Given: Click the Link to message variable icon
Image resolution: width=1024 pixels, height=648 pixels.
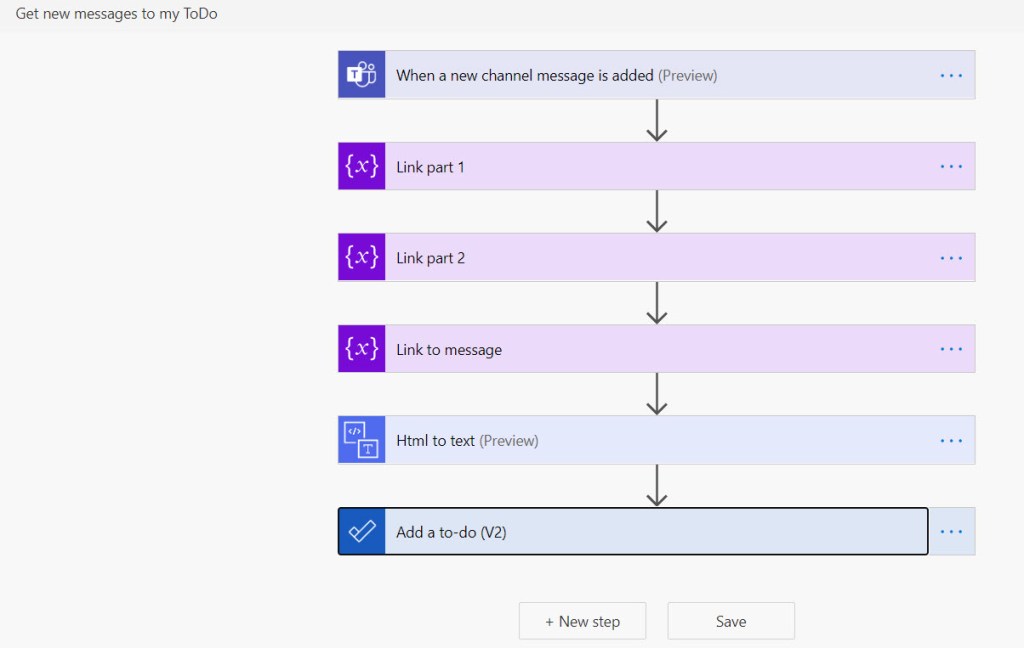Looking at the screenshot, I should pos(361,349).
